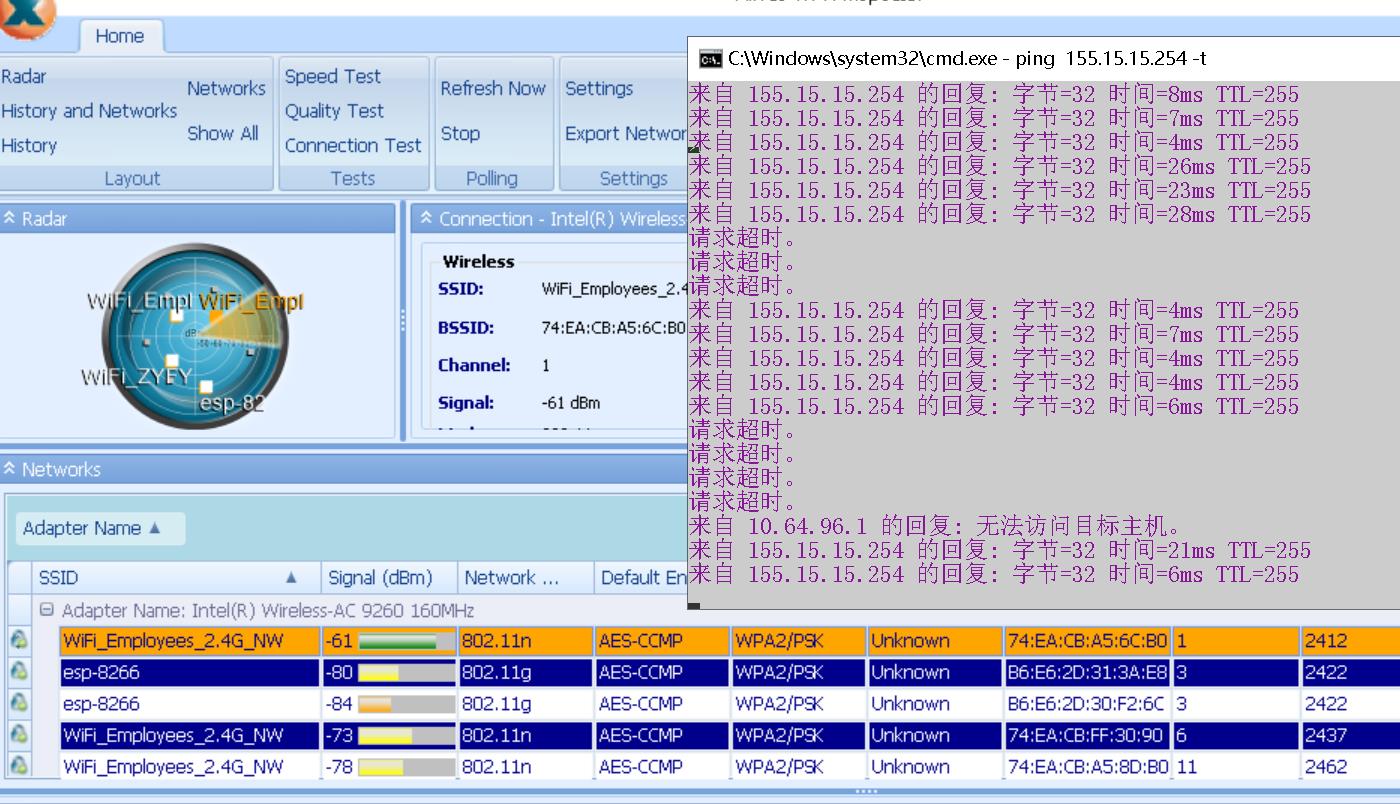Image resolution: width=1400 pixels, height=804 pixels.
Task: Run the Connection Test
Action: coord(353,146)
